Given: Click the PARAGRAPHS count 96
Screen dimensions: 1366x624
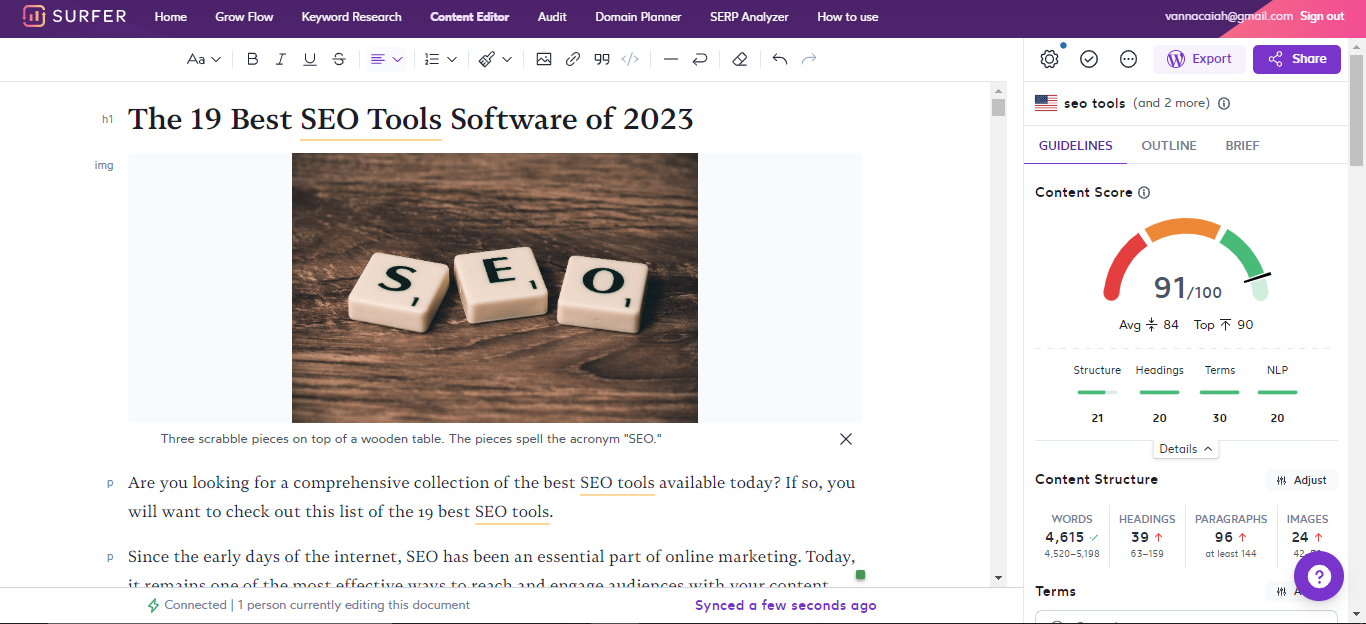Looking at the screenshot, I should tap(1224, 537).
